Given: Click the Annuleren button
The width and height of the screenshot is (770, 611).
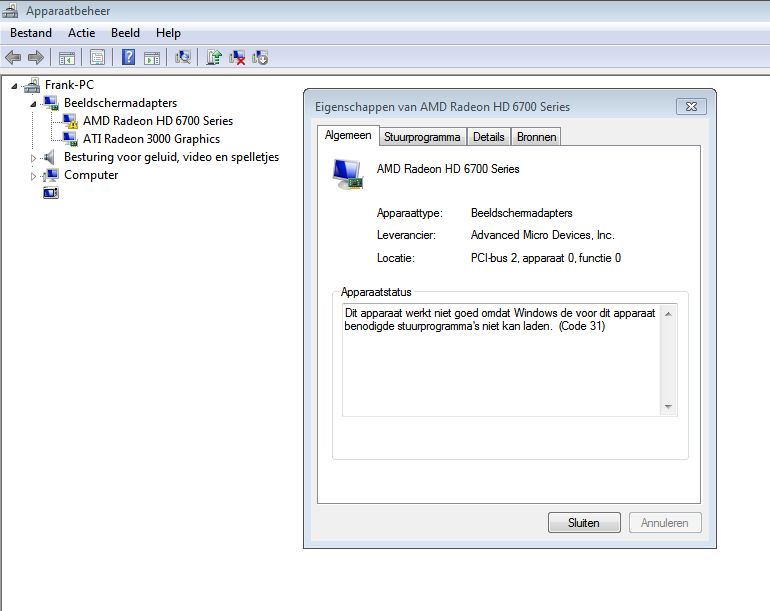Looking at the screenshot, I should click(665, 523).
